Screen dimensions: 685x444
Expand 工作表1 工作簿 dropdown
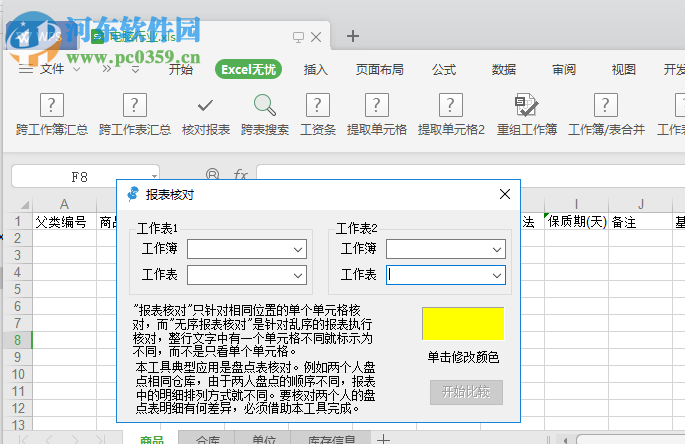pyautogui.click(x=298, y=250)
